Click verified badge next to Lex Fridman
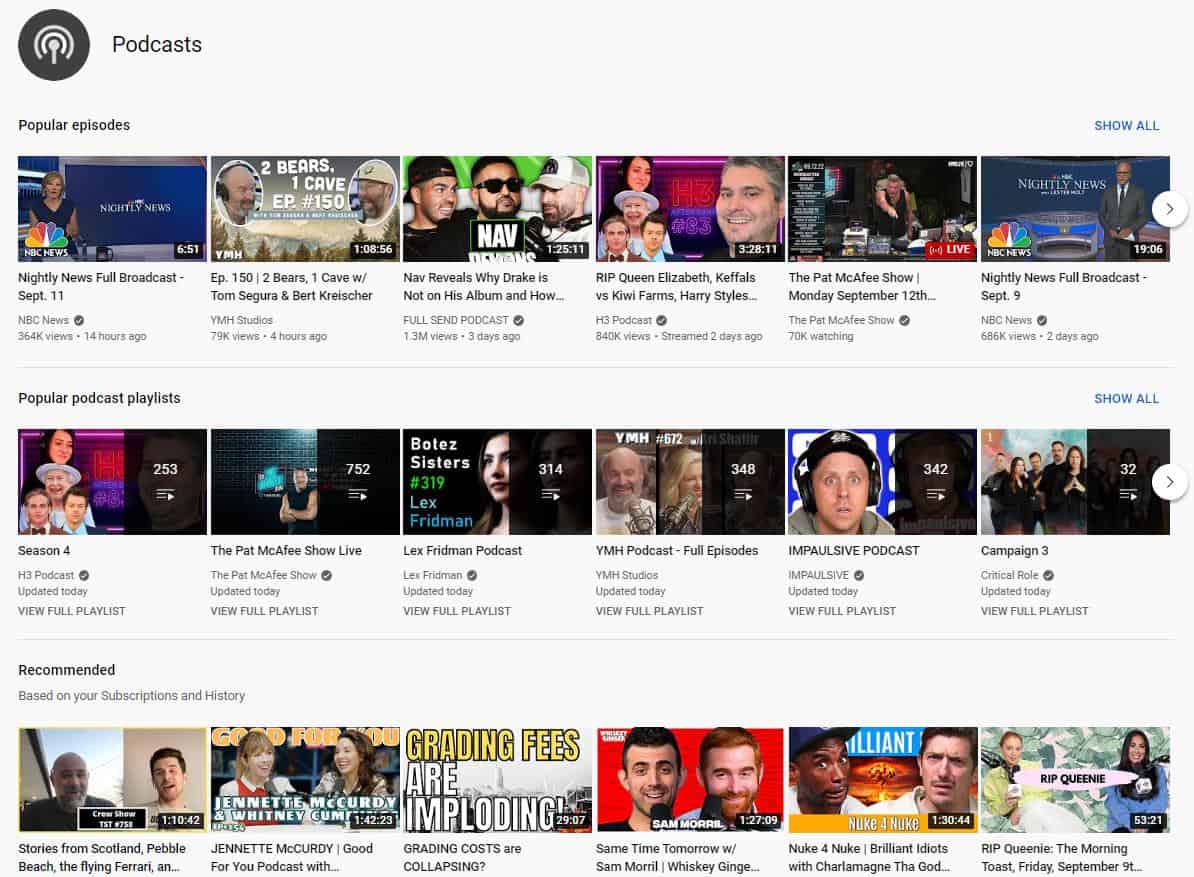This screenshot has height=877, width=1194. click(x=472, y=576)
